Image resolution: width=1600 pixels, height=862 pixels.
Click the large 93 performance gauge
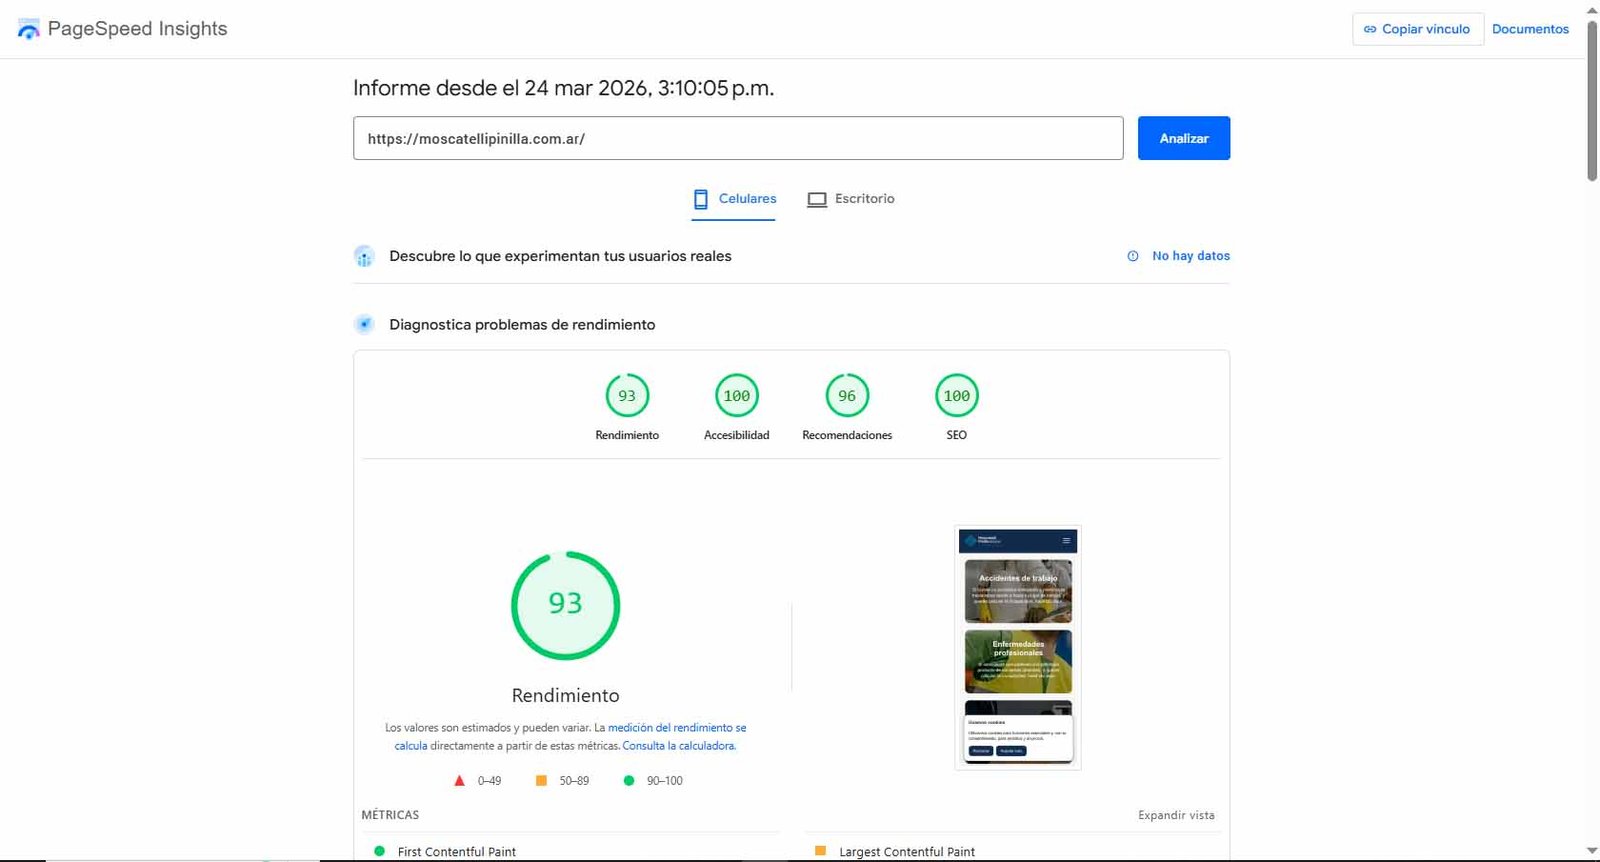566,604
